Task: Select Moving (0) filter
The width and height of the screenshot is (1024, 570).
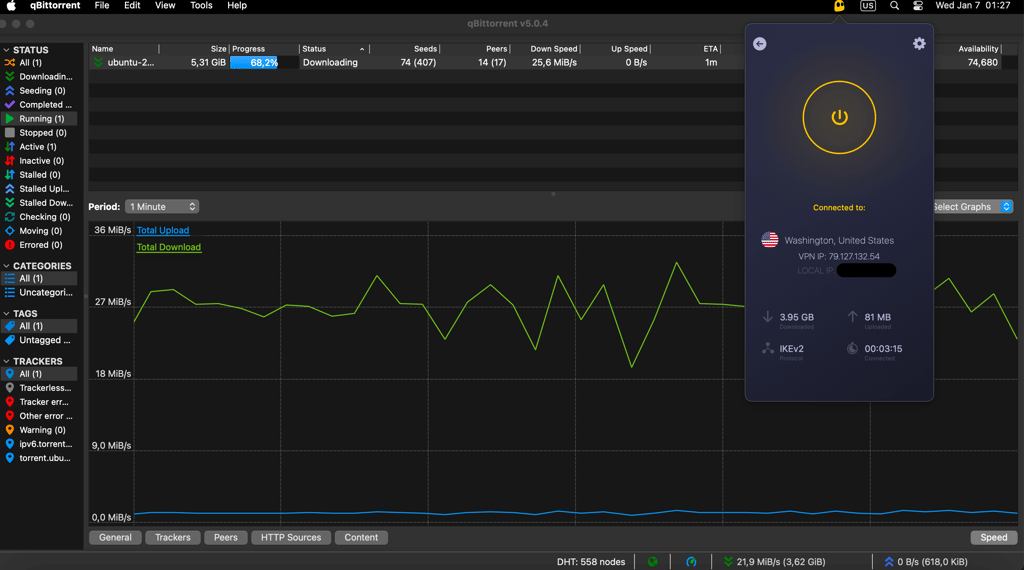Action: (x=39, y=231)
